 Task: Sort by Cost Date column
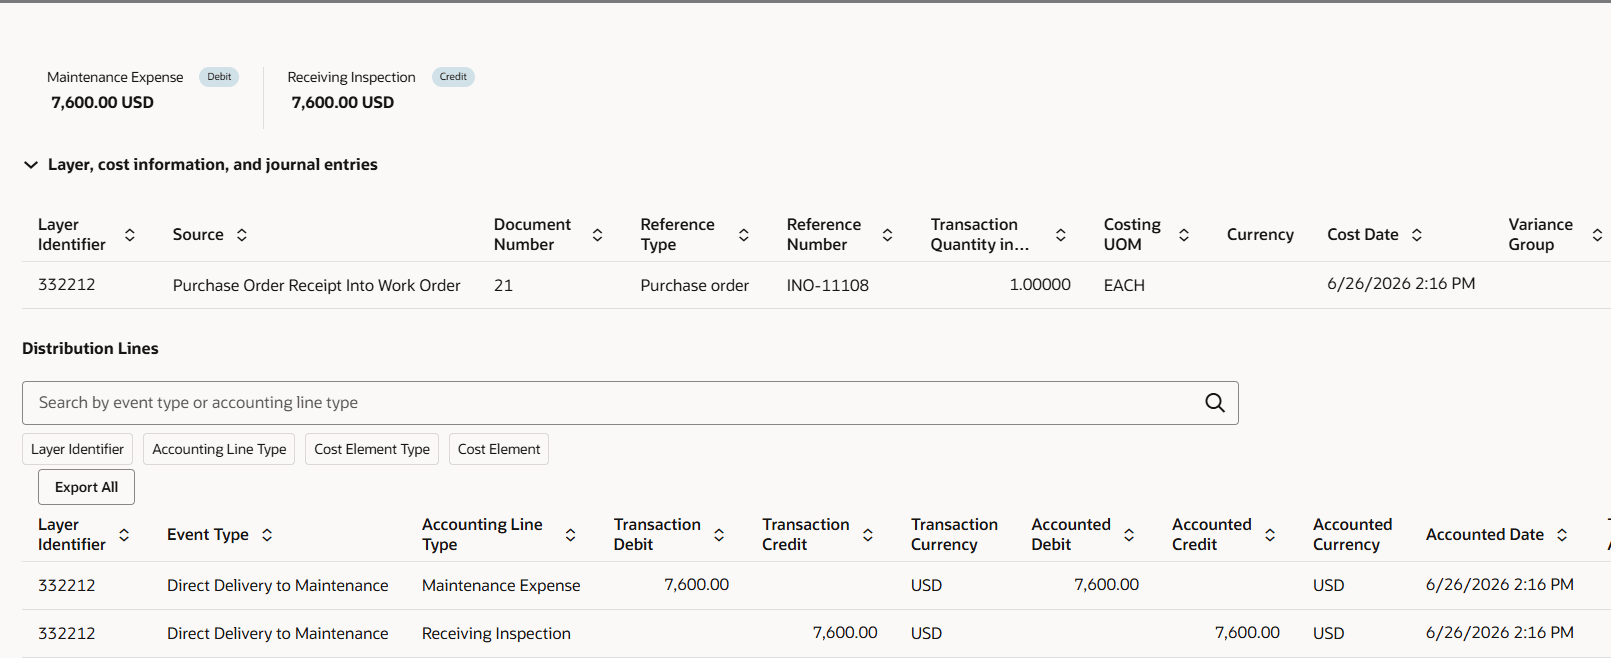(x=1416, y=235)
